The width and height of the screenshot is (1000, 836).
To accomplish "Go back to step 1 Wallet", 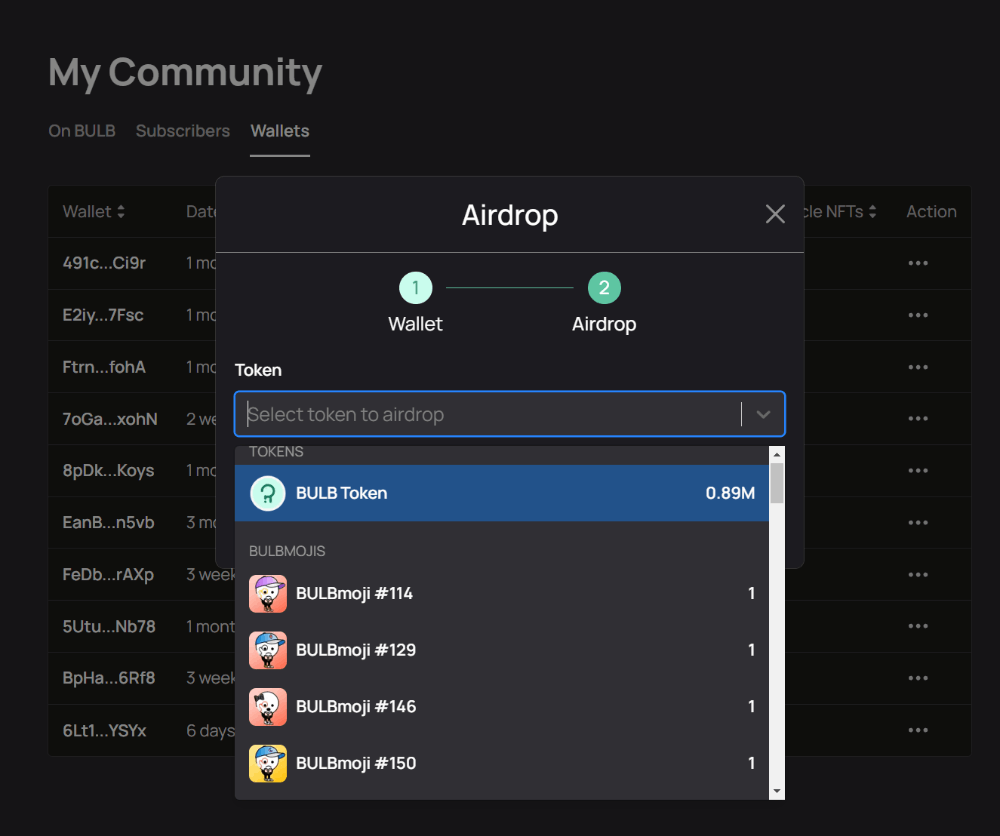I will tap(416, 288).
